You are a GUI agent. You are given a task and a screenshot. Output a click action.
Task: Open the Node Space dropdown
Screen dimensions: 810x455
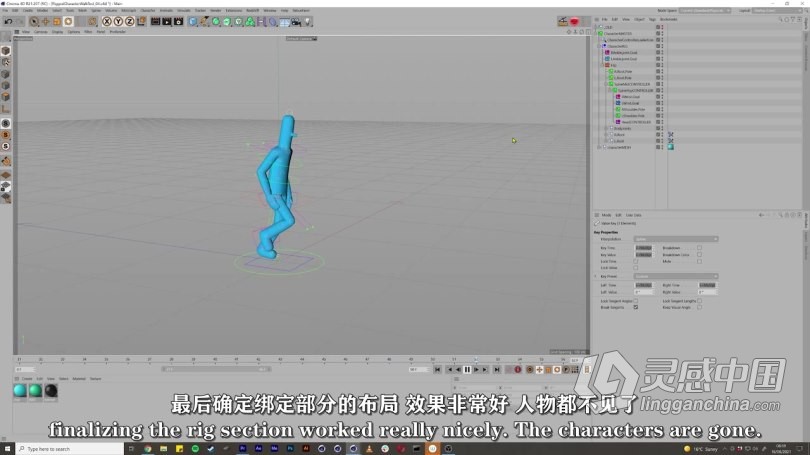click(x=705, y=10)
